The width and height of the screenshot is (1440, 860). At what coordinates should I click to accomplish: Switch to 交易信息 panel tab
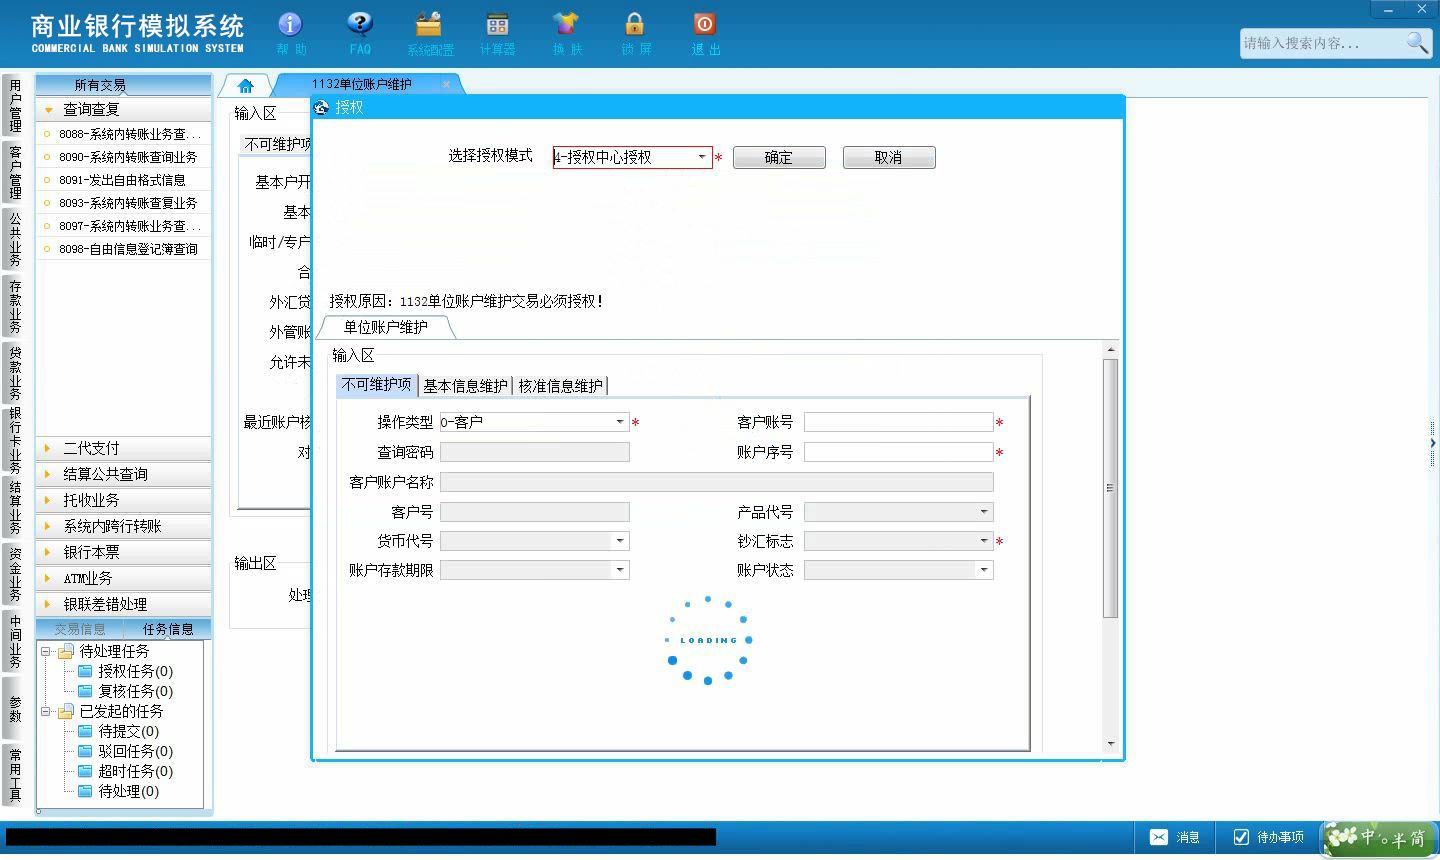click(x=80, y=629)
